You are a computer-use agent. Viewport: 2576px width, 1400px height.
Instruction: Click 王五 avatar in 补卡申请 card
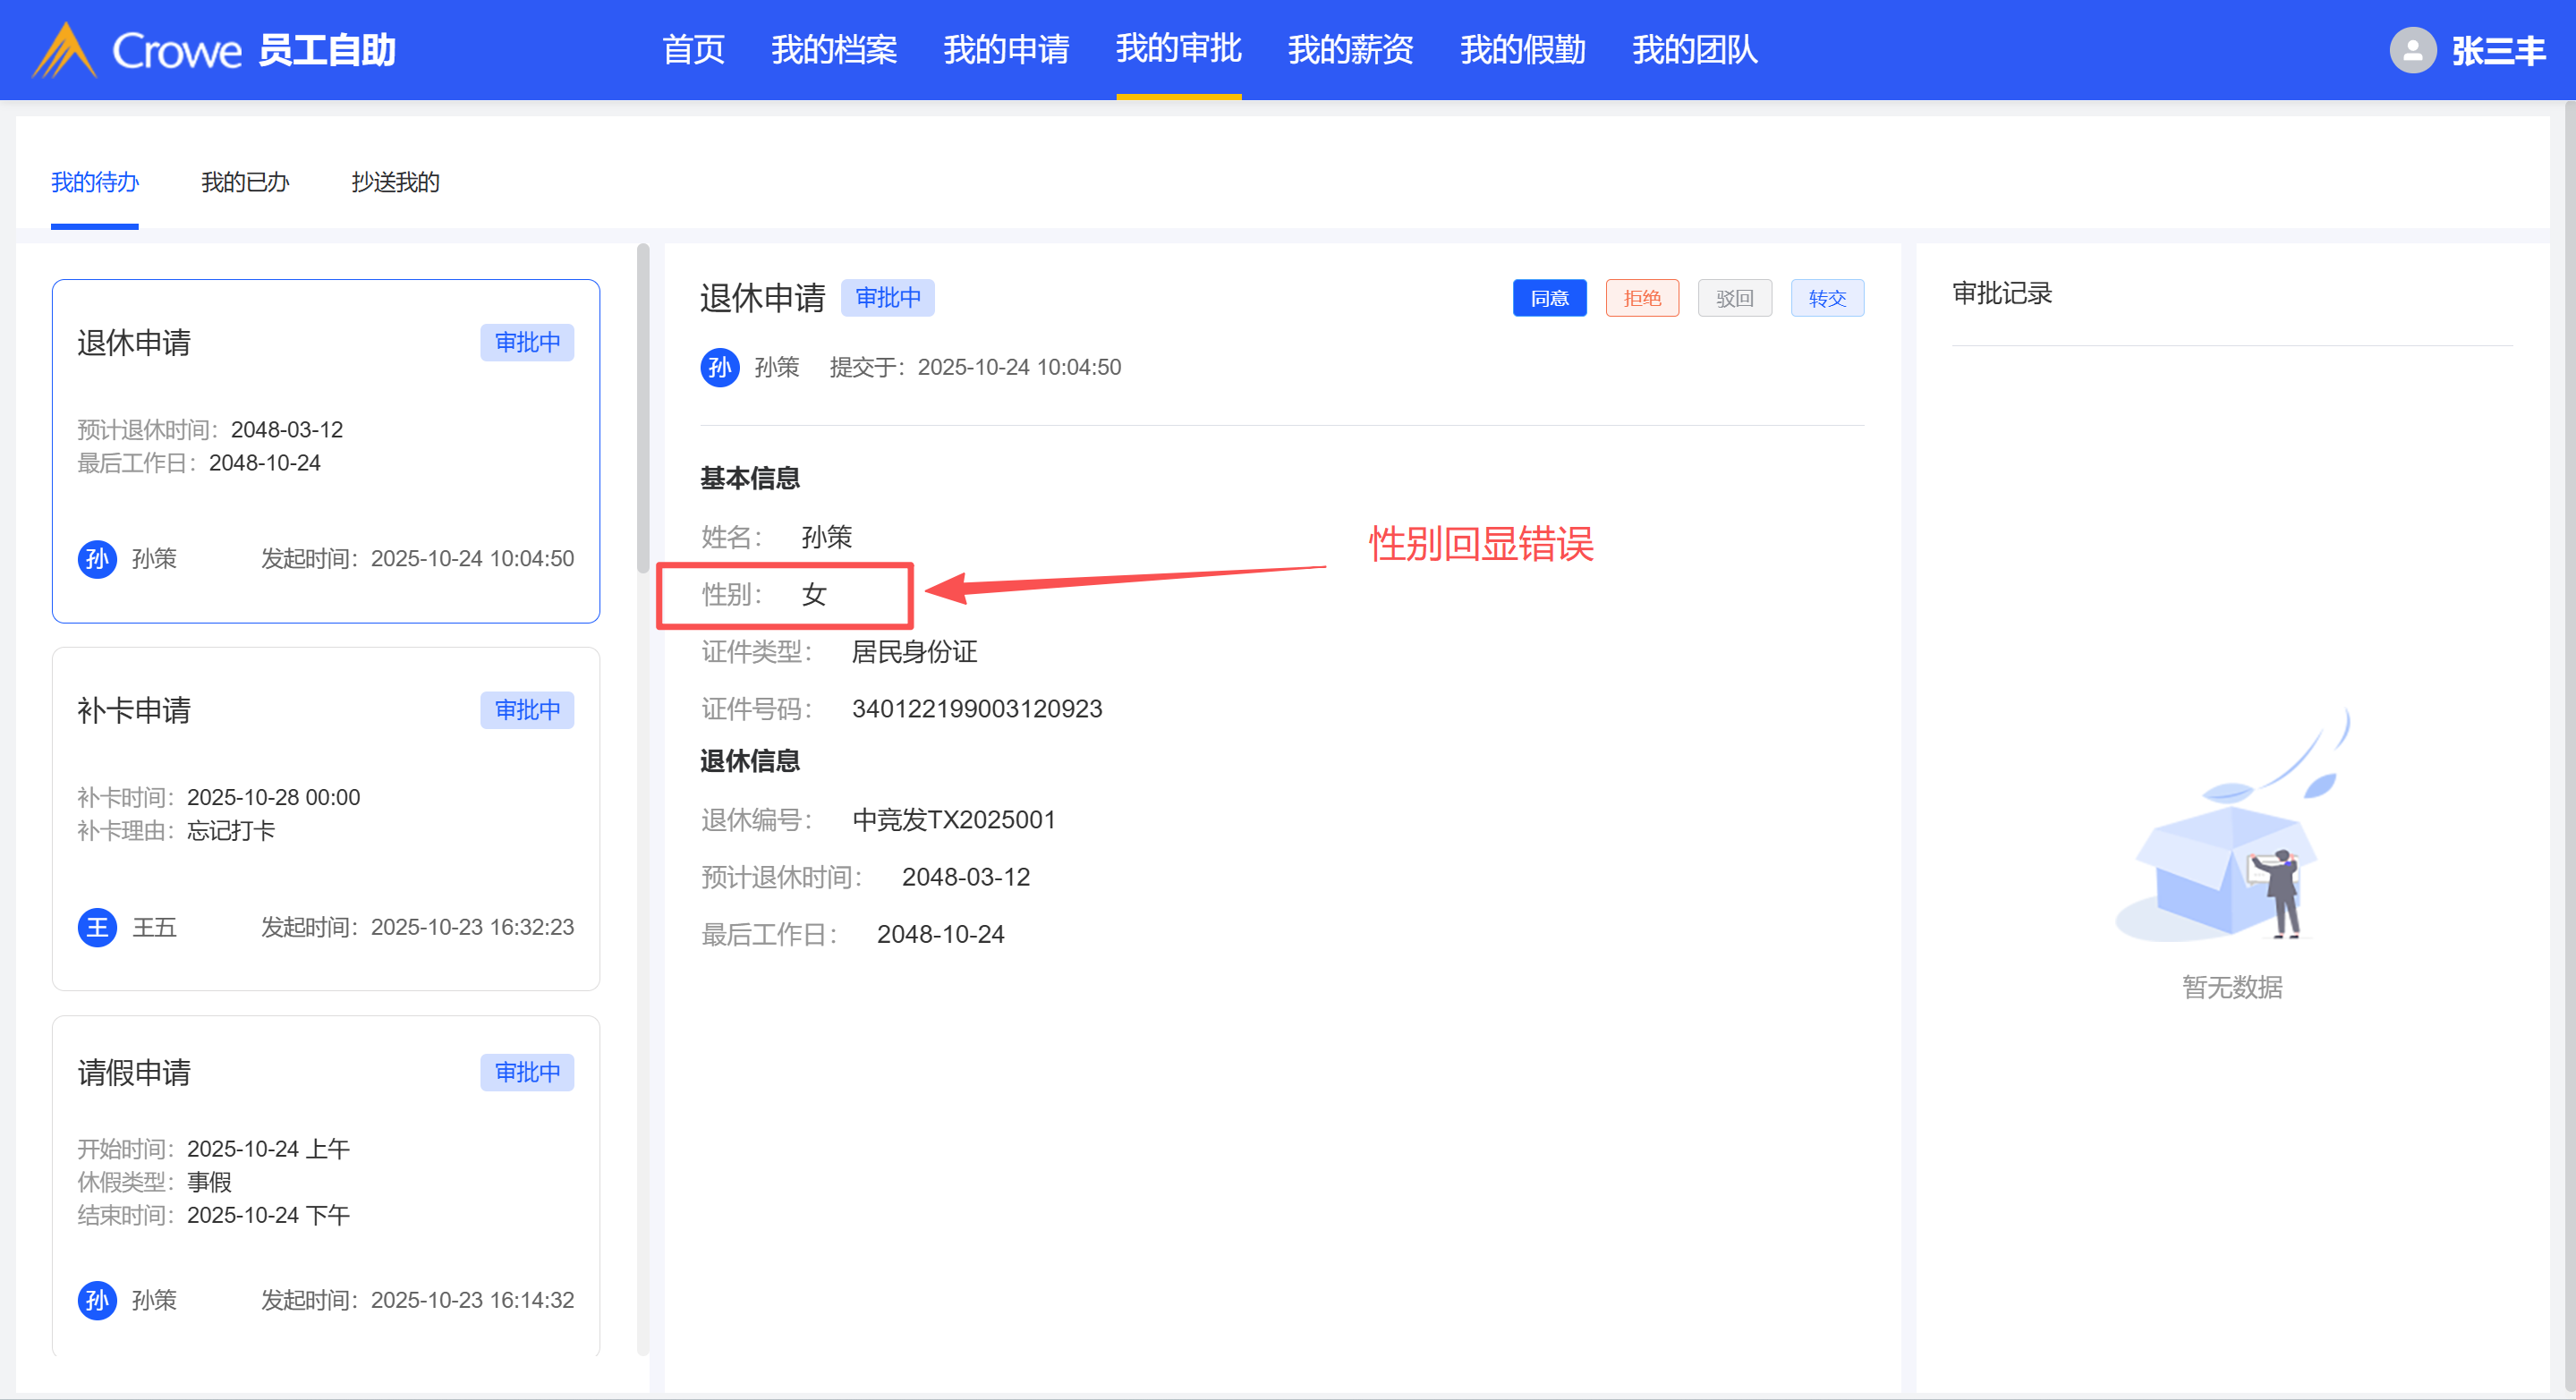point(97,927)
